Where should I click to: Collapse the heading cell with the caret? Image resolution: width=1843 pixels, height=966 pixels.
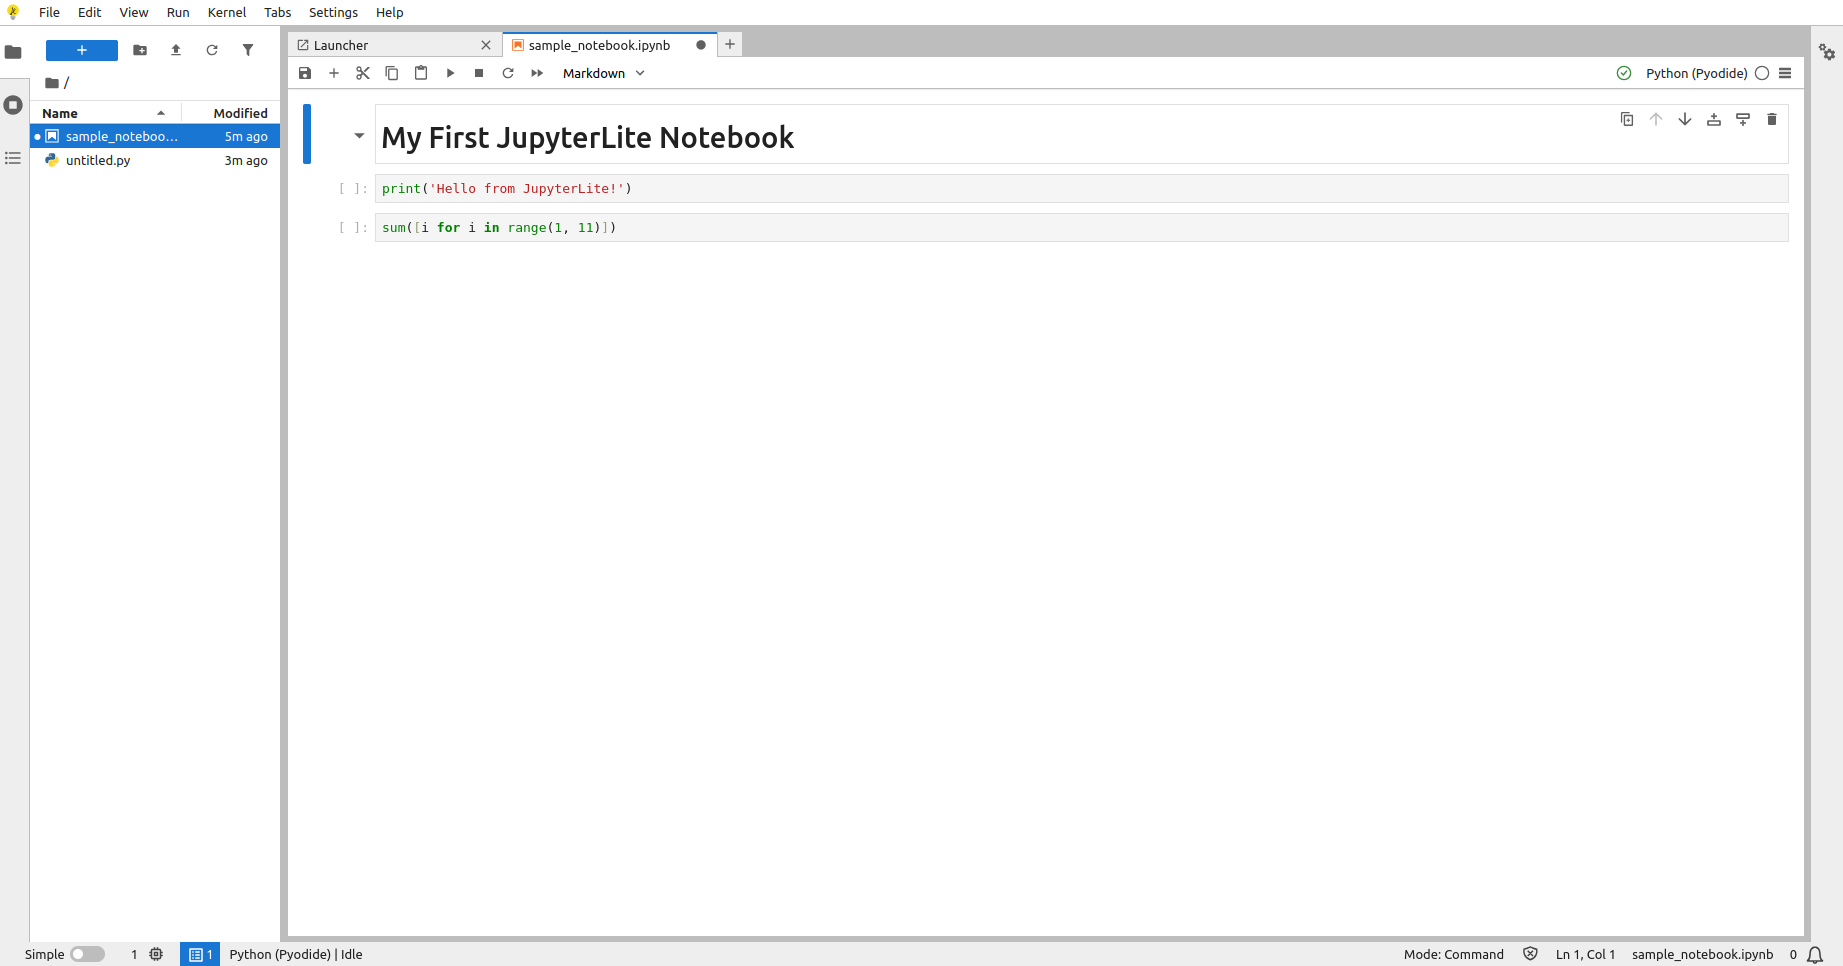359,136
